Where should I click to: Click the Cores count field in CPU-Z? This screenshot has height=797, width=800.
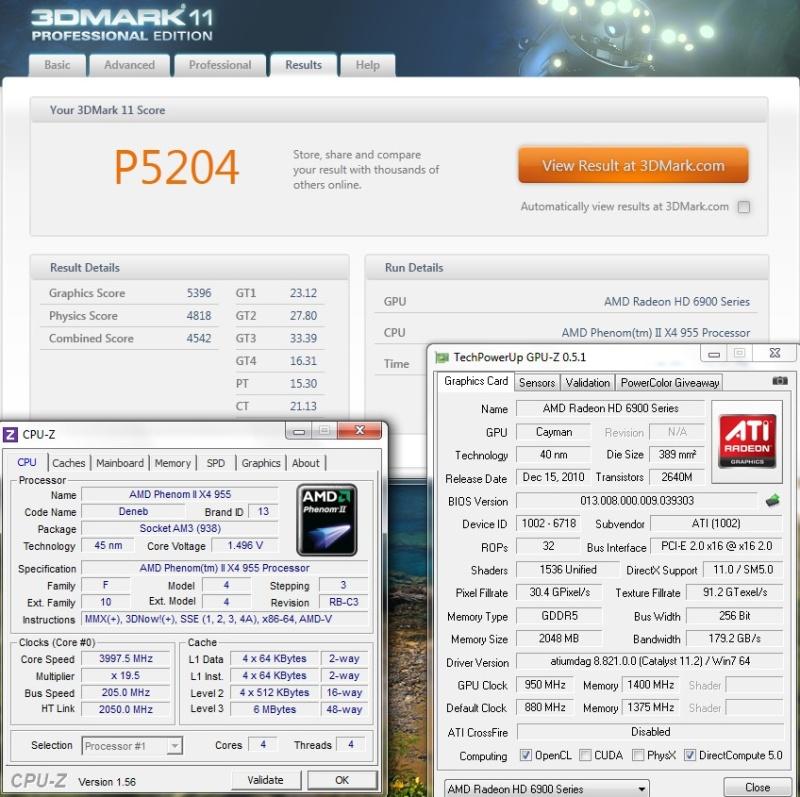click(263, 744)
